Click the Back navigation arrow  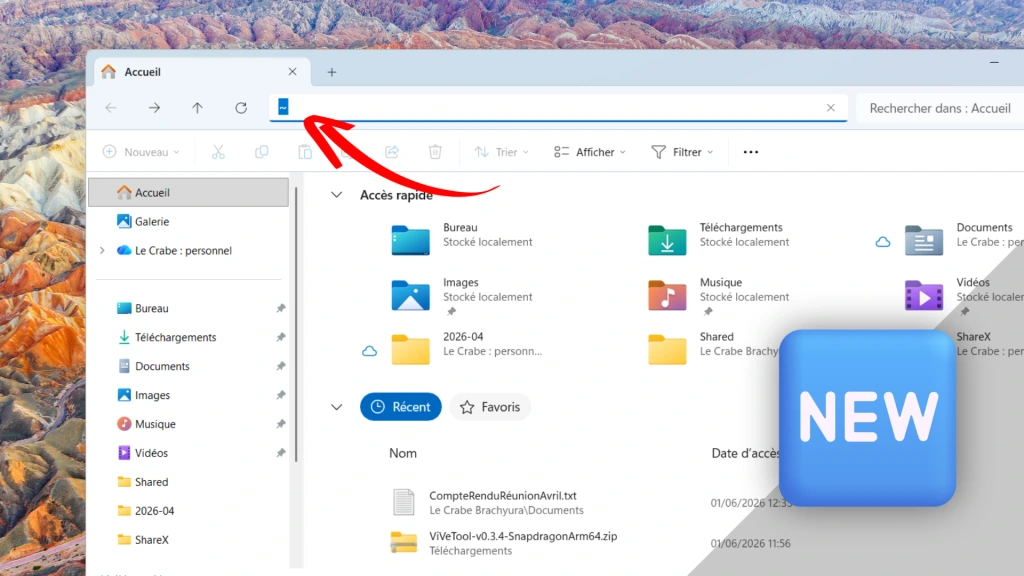pyautogui.click(x=111, y=108)
